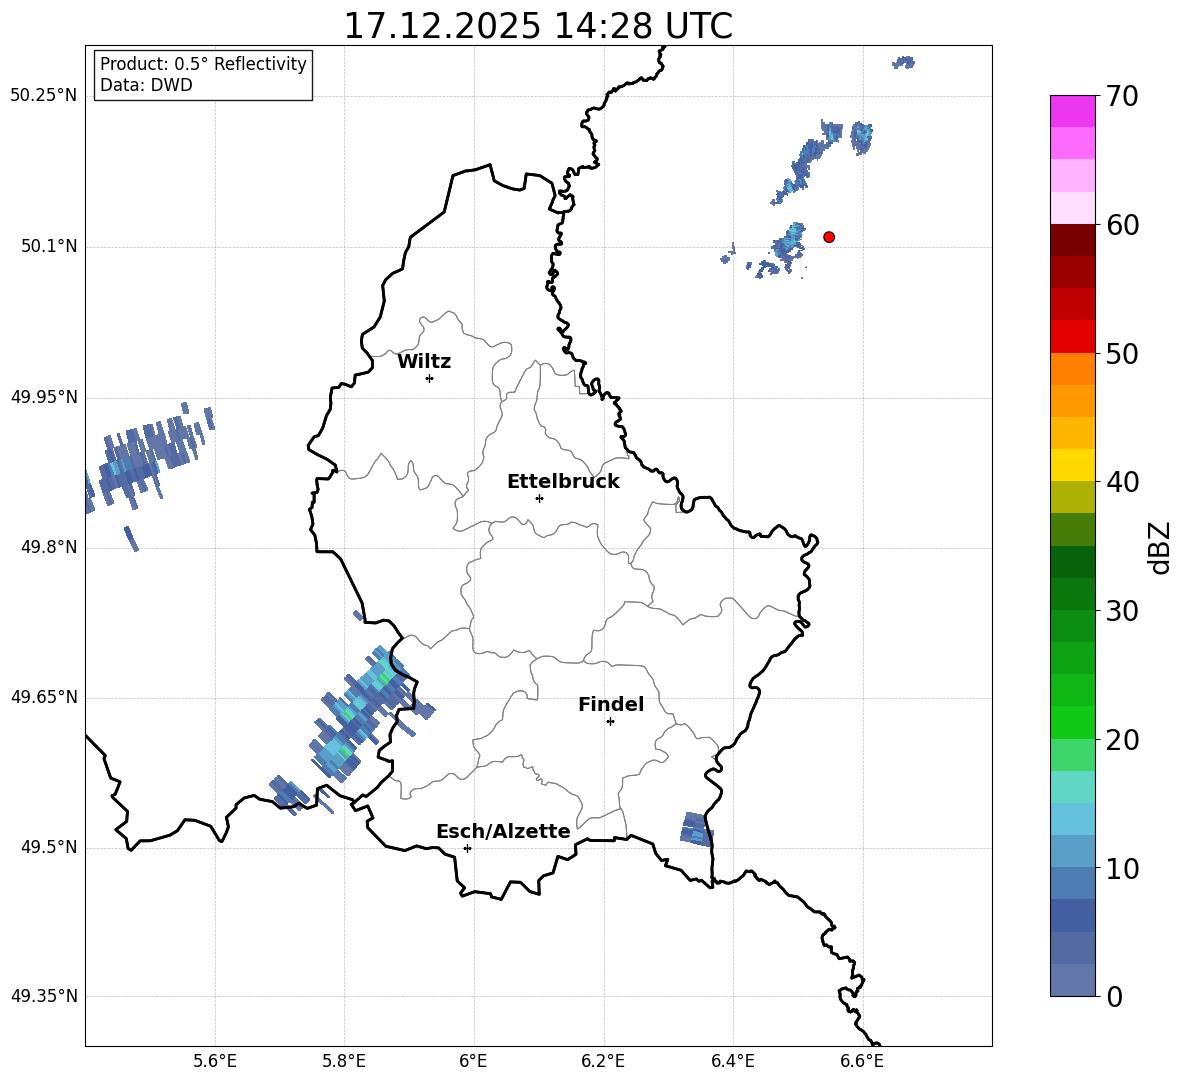The height and width of the screenshot is (1081, 1184).
Task: Click the 6.4°E longitude label
Action: (x=732, y=1061)
